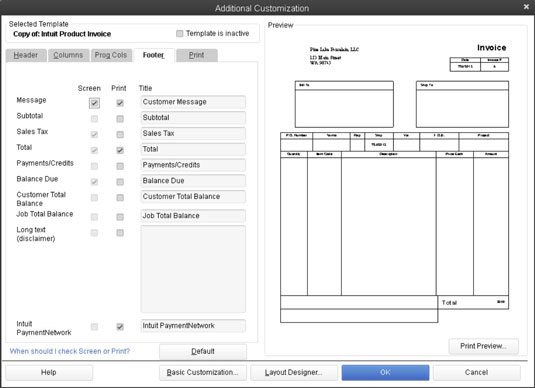
Task: Edit the Sales Tax title field
Action: 193,133
